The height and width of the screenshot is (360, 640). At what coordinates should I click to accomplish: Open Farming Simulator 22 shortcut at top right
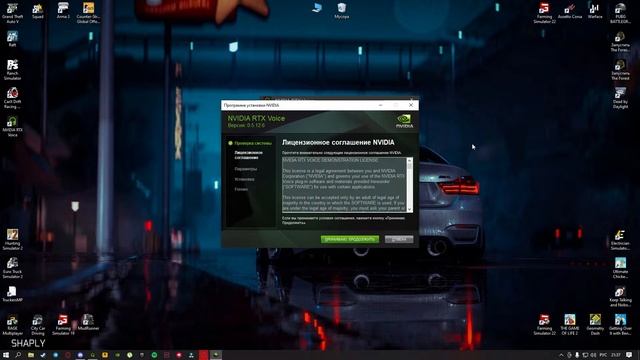tap(544, 13)
